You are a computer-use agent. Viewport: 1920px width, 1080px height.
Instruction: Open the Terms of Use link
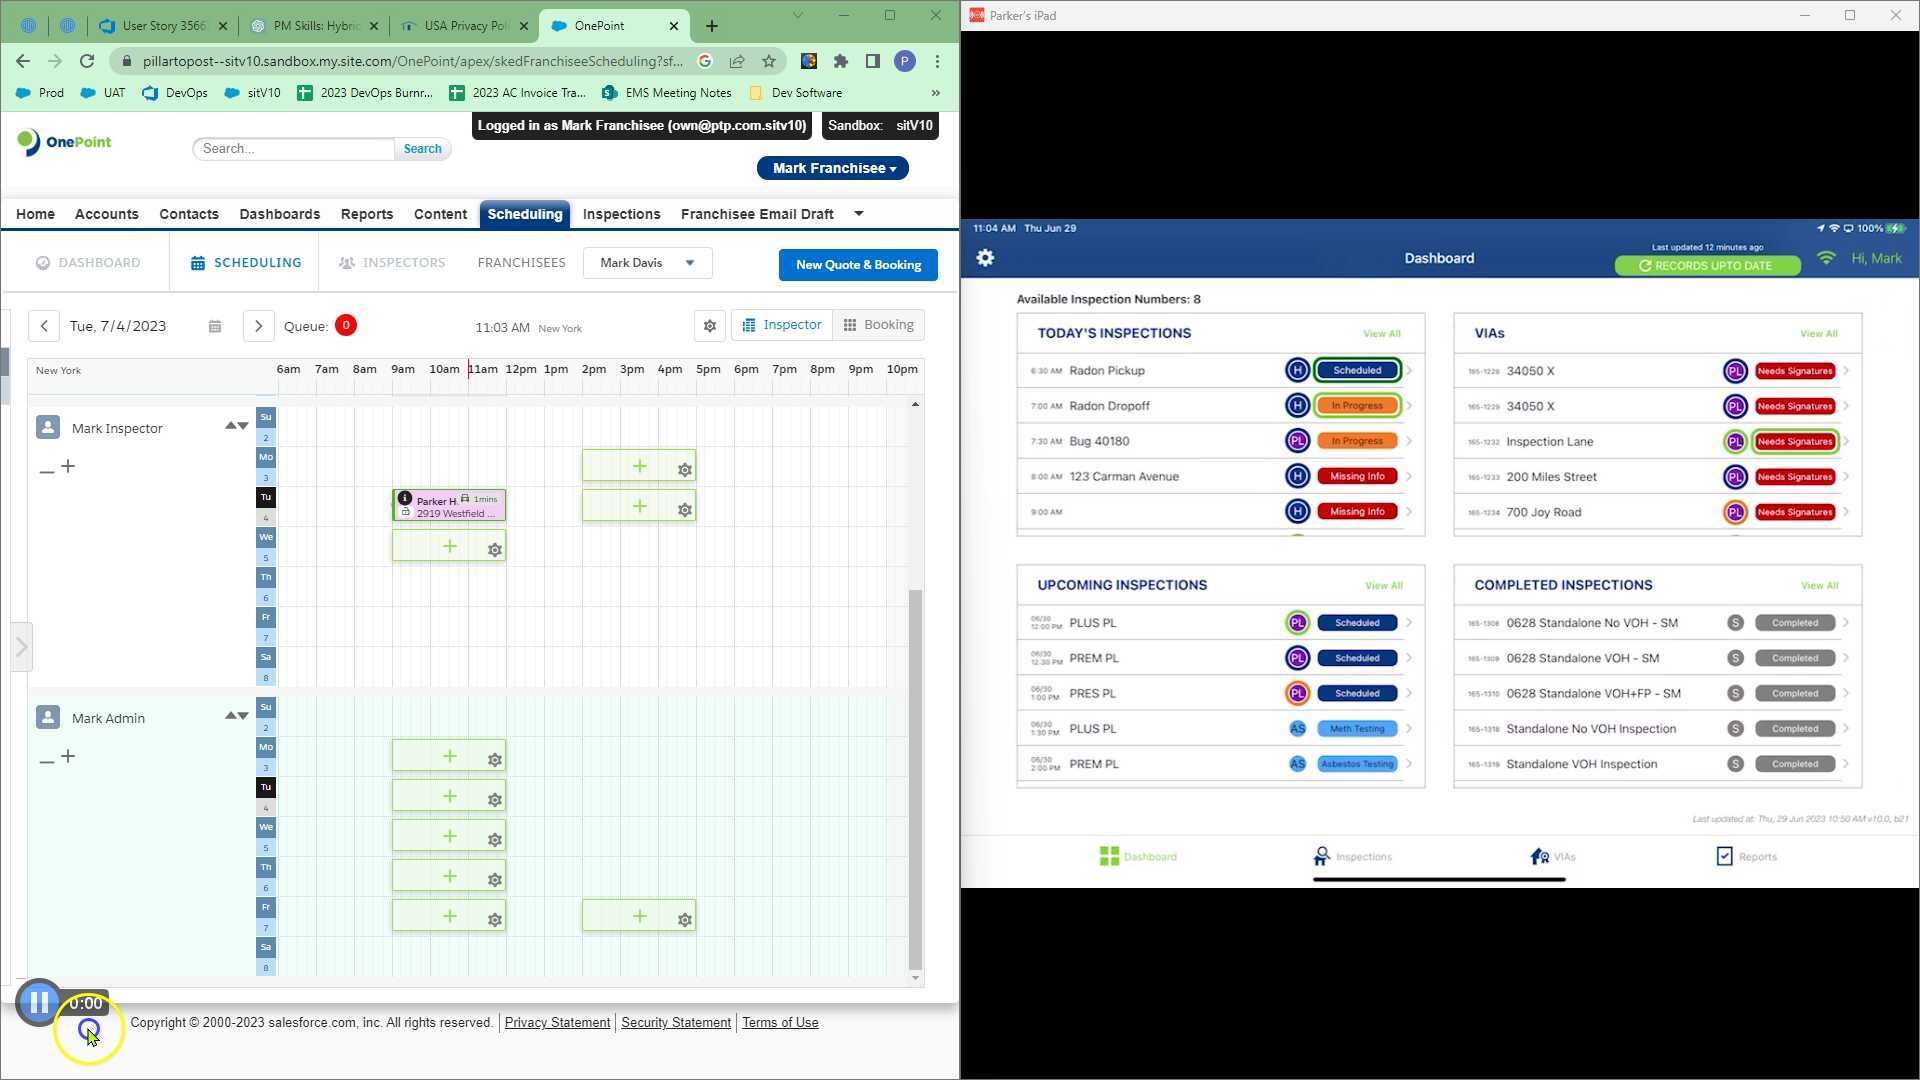[x=780, y=1022]
